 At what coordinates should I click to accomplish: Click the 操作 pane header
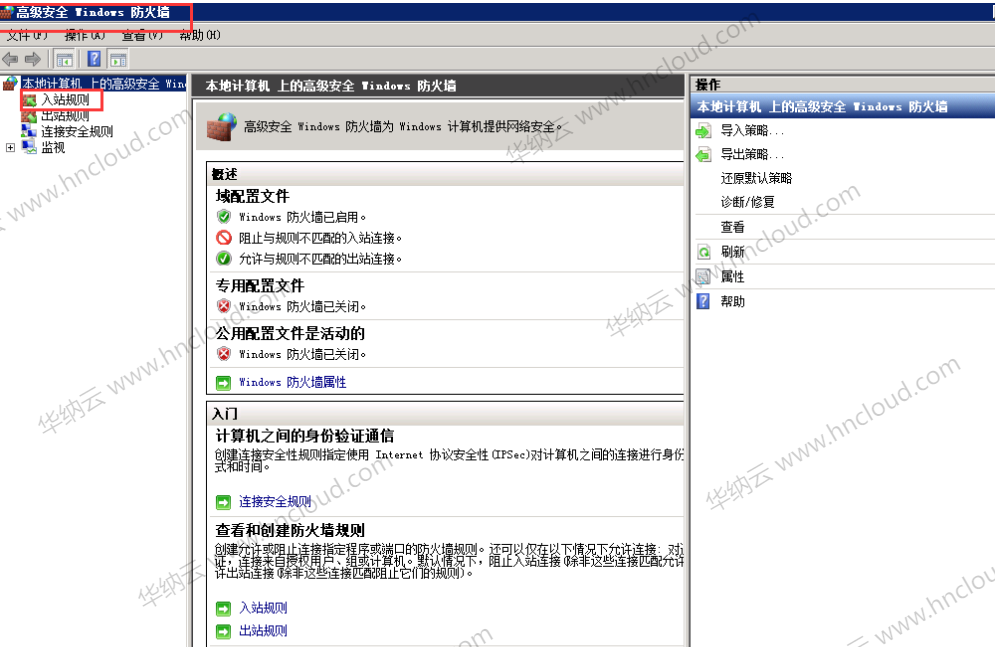click(x=708, y=85)
